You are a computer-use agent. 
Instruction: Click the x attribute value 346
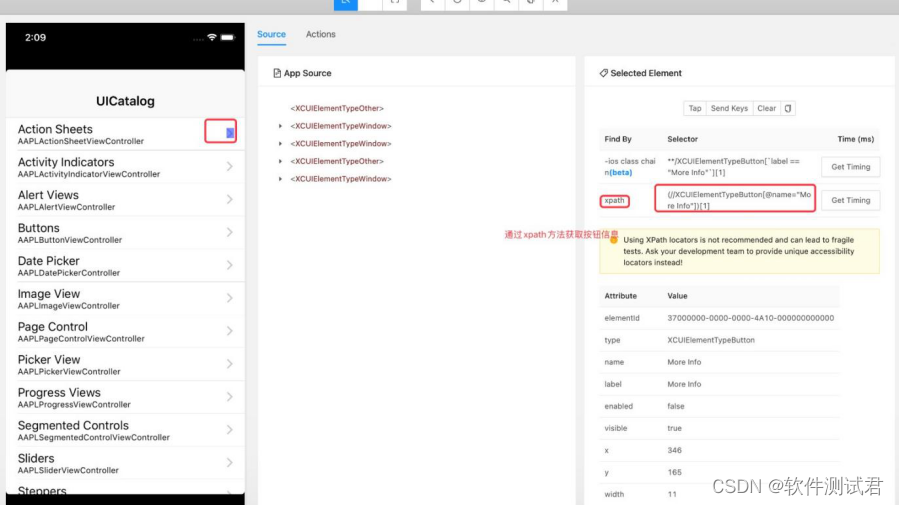tap(674, 451)
